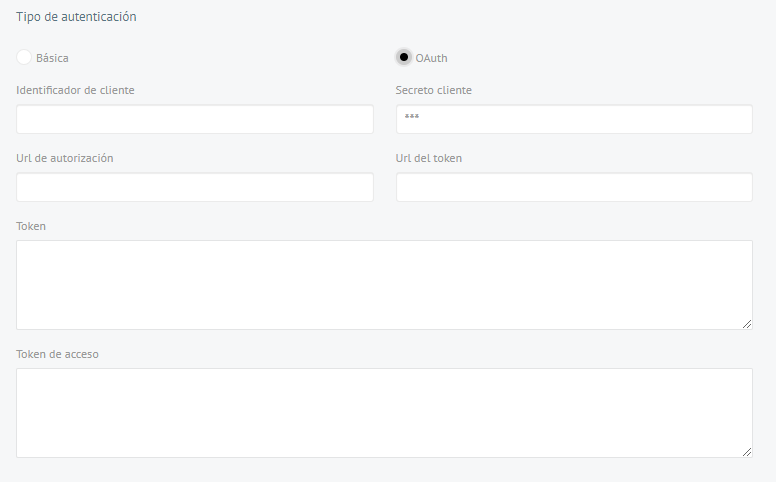
Task: Focus the Identificador de cliente input field
Action: point(195,119)
